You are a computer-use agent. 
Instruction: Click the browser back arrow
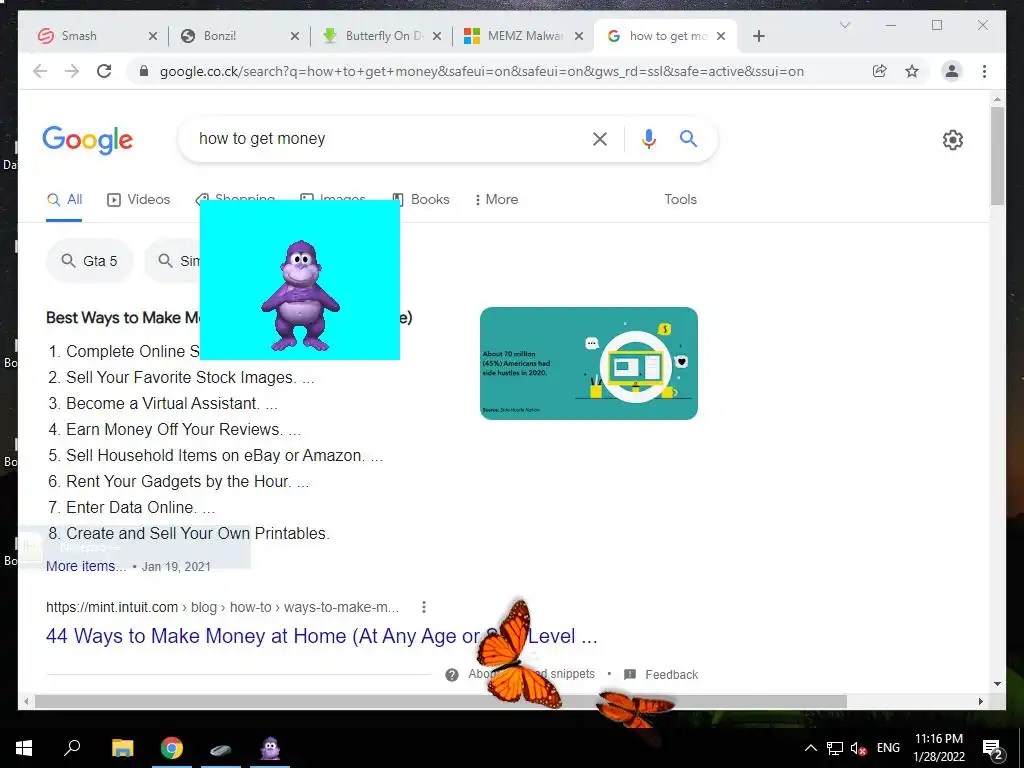click(x=40, y=71)
